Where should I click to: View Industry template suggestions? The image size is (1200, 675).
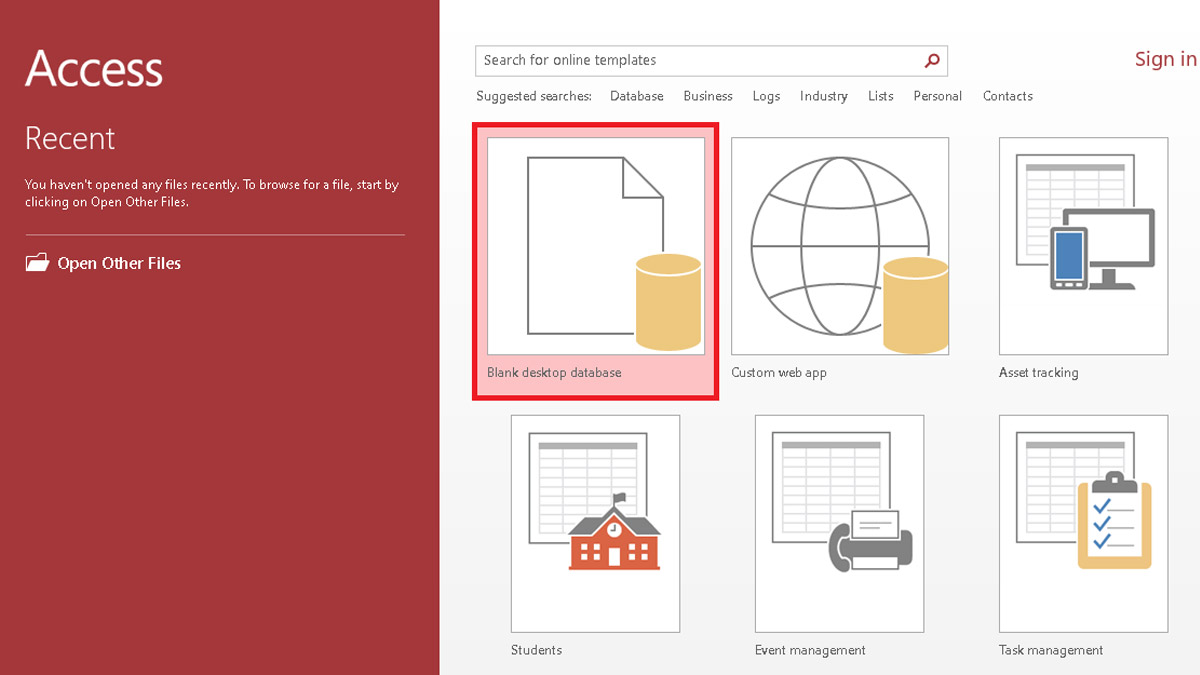823,96
